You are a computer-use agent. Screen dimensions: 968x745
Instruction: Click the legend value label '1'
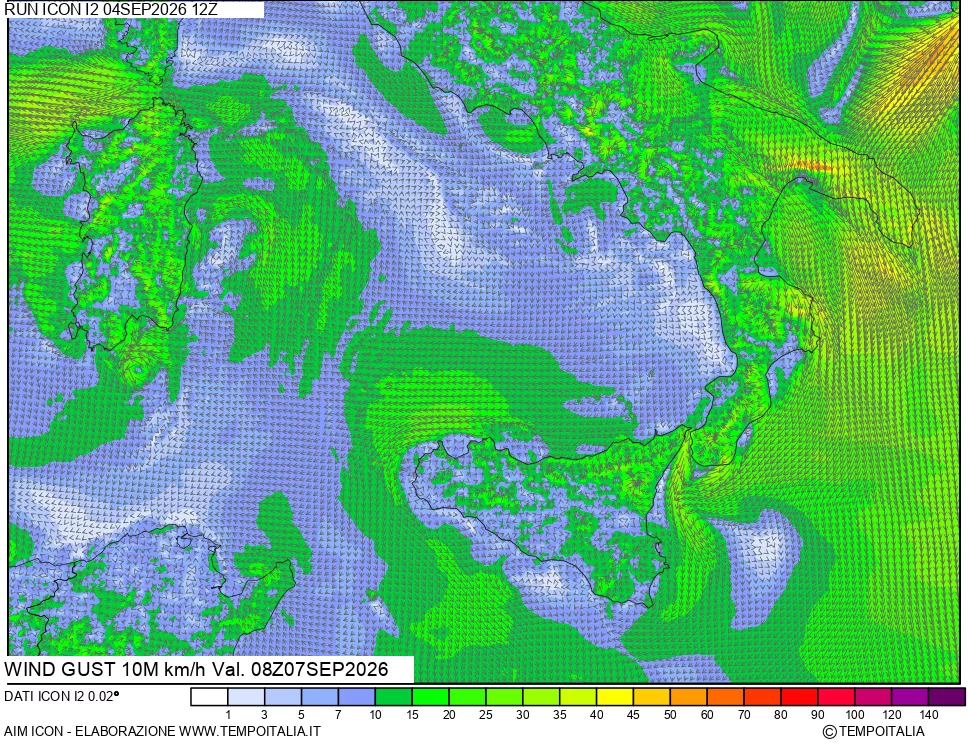pyautogui.click(x=228, y=715)
